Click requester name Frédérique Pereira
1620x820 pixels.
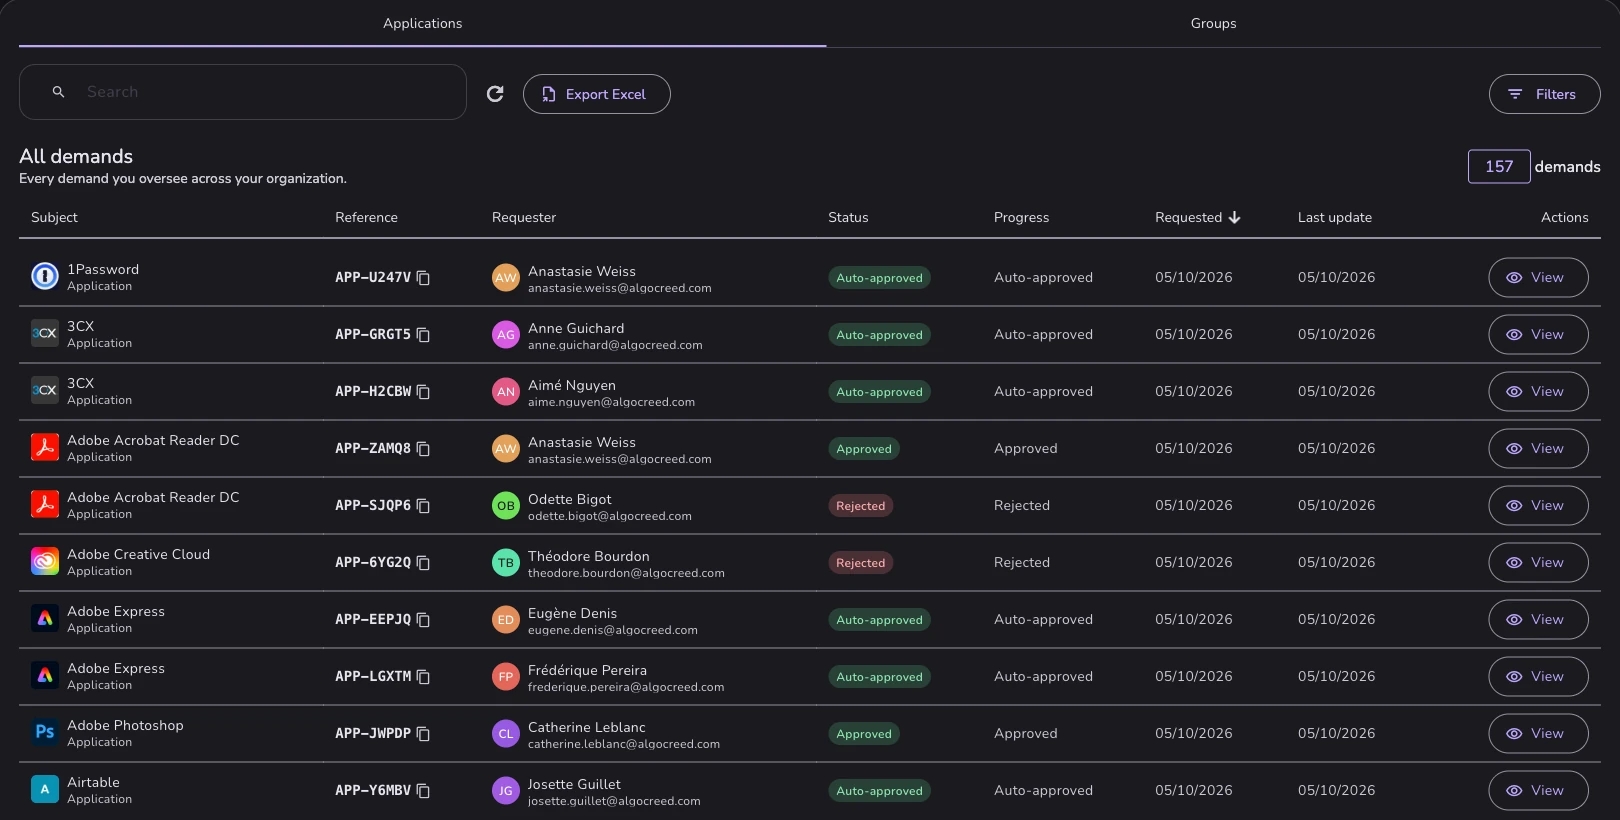(x=587, y=670)
